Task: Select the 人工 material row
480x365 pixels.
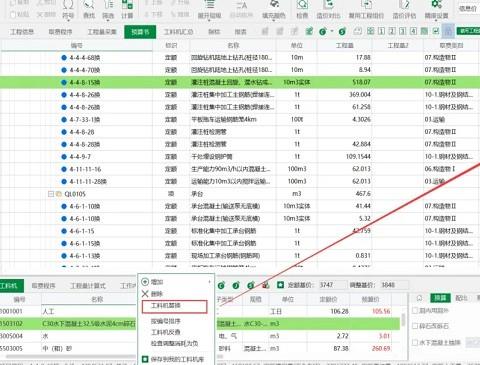Action: point(200,311)
